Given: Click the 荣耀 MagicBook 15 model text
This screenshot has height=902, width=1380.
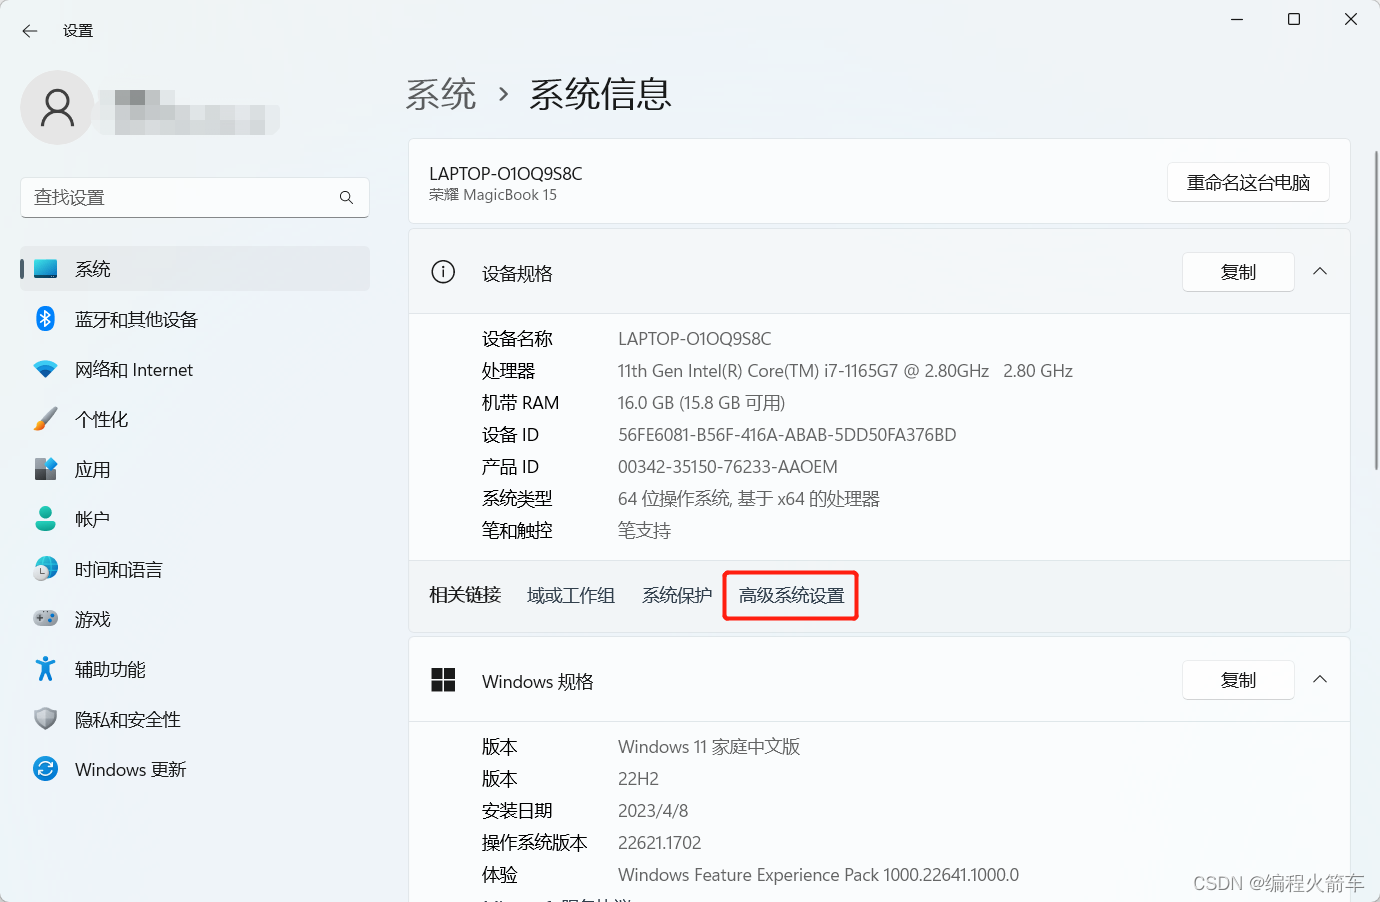Looking at the screenshot, I should coord(493,195).
